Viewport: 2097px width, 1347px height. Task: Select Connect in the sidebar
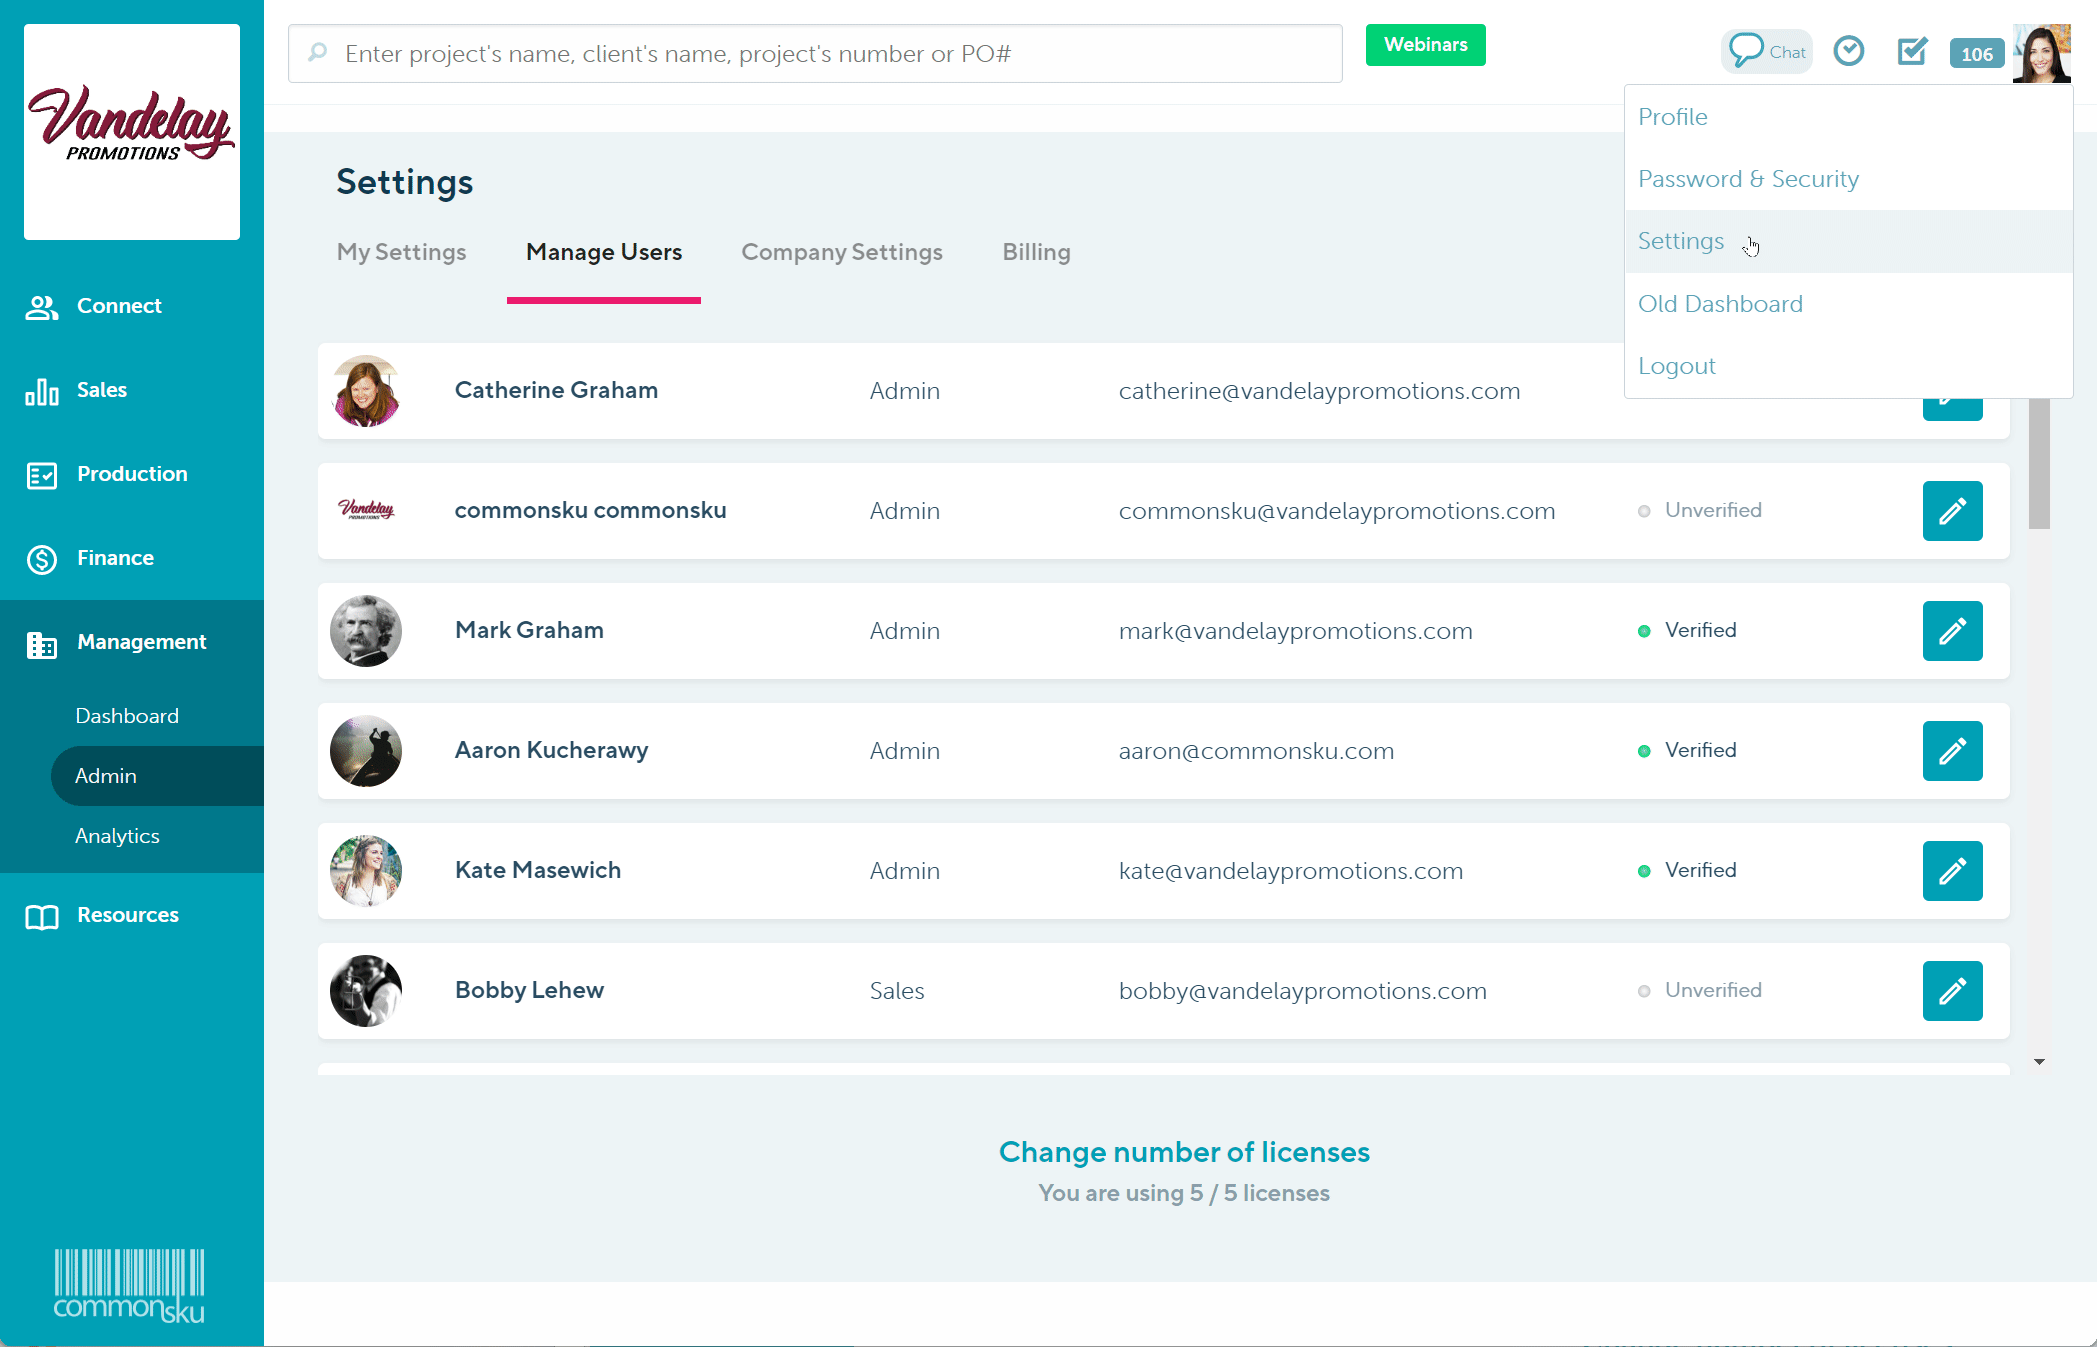tap(119, 306)
